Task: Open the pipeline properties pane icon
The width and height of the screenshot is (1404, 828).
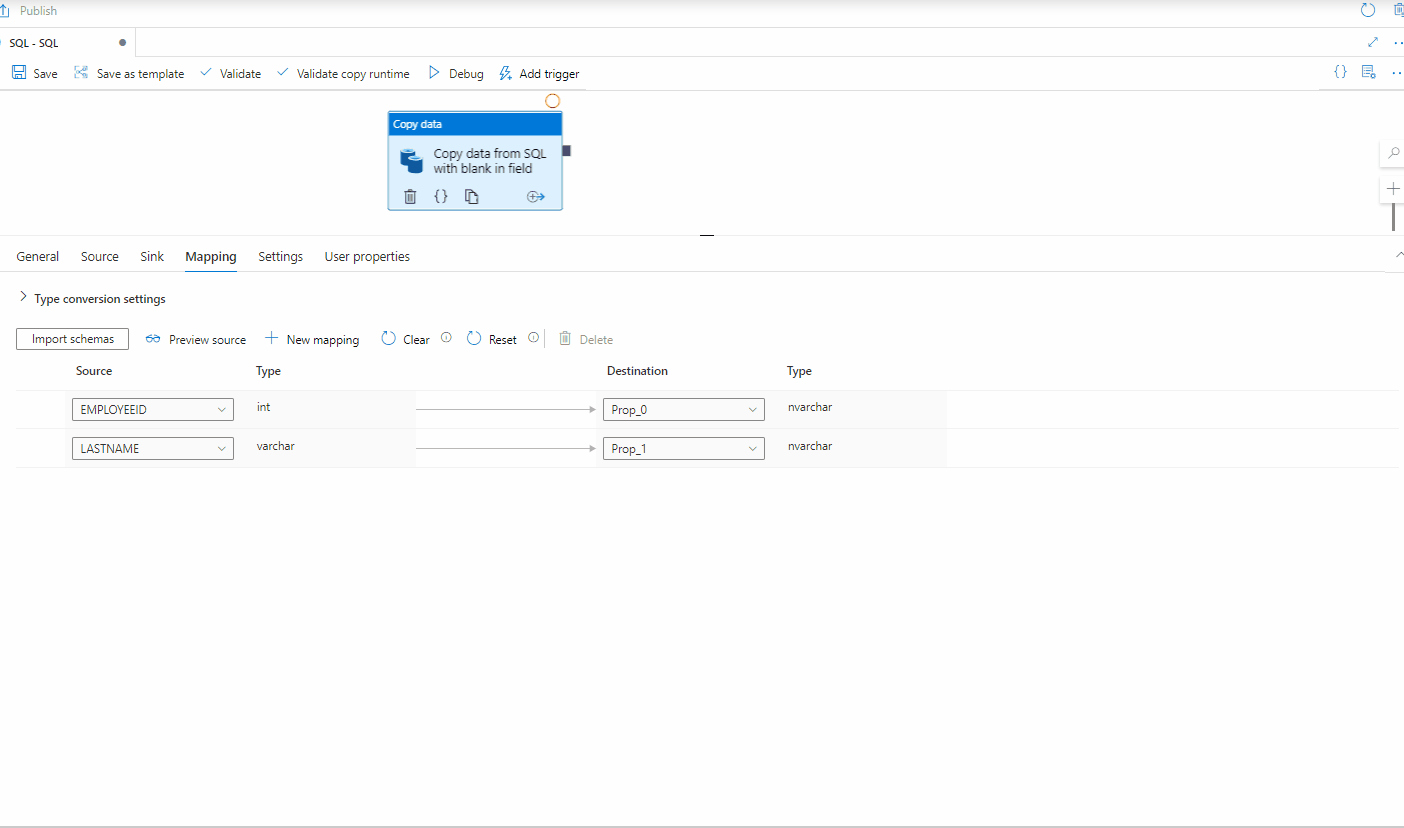Action: click(1369, 72)
